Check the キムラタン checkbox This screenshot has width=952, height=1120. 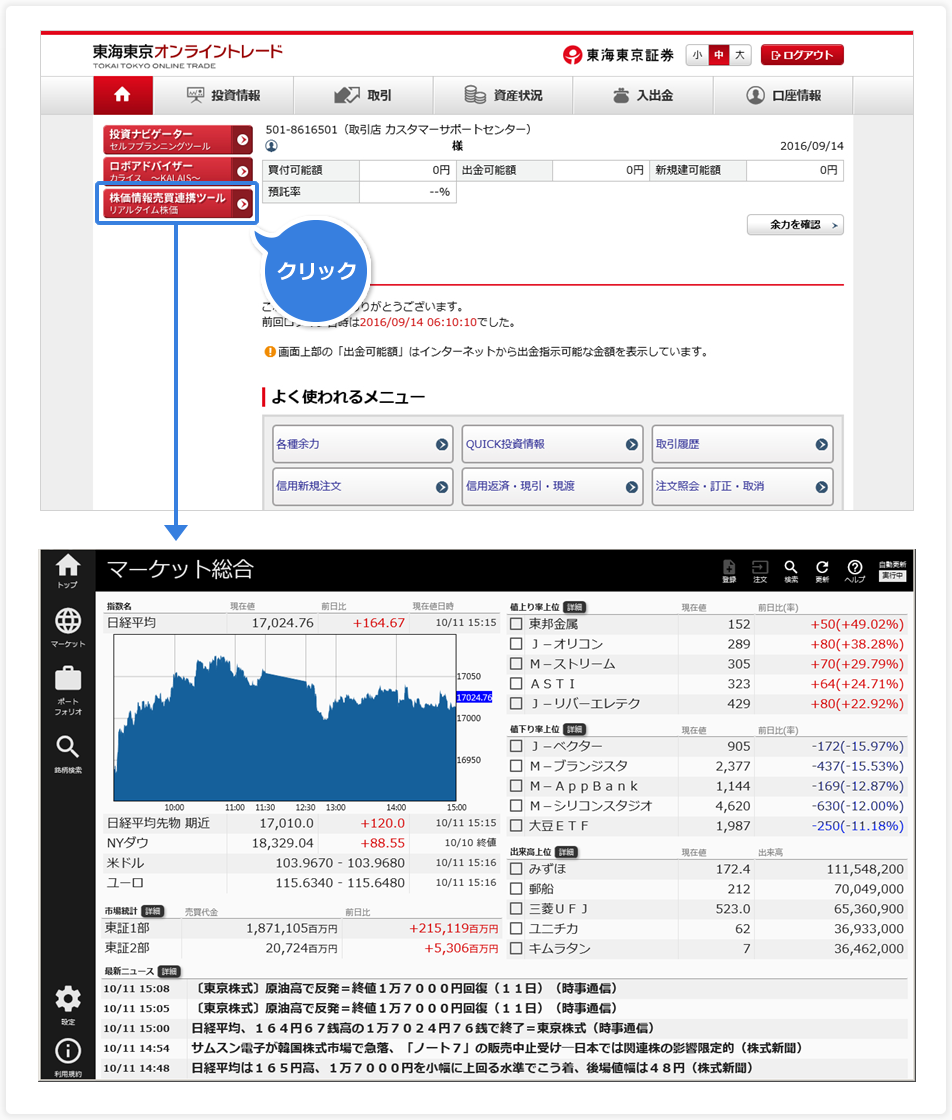[x=516, y=949]
